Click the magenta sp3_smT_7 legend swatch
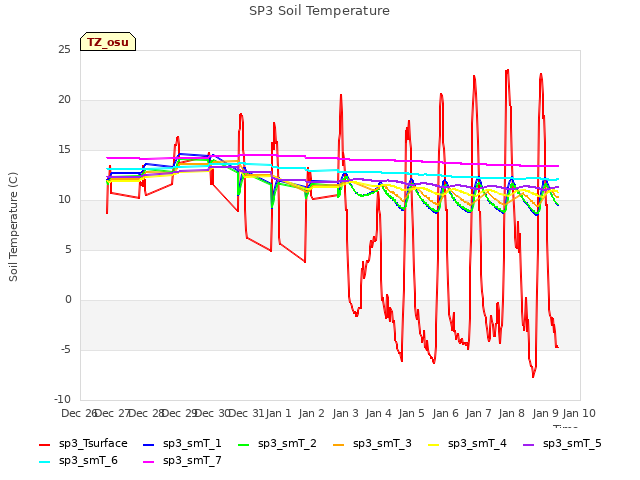Screen dimensions: 640x480 pos(149,462)
